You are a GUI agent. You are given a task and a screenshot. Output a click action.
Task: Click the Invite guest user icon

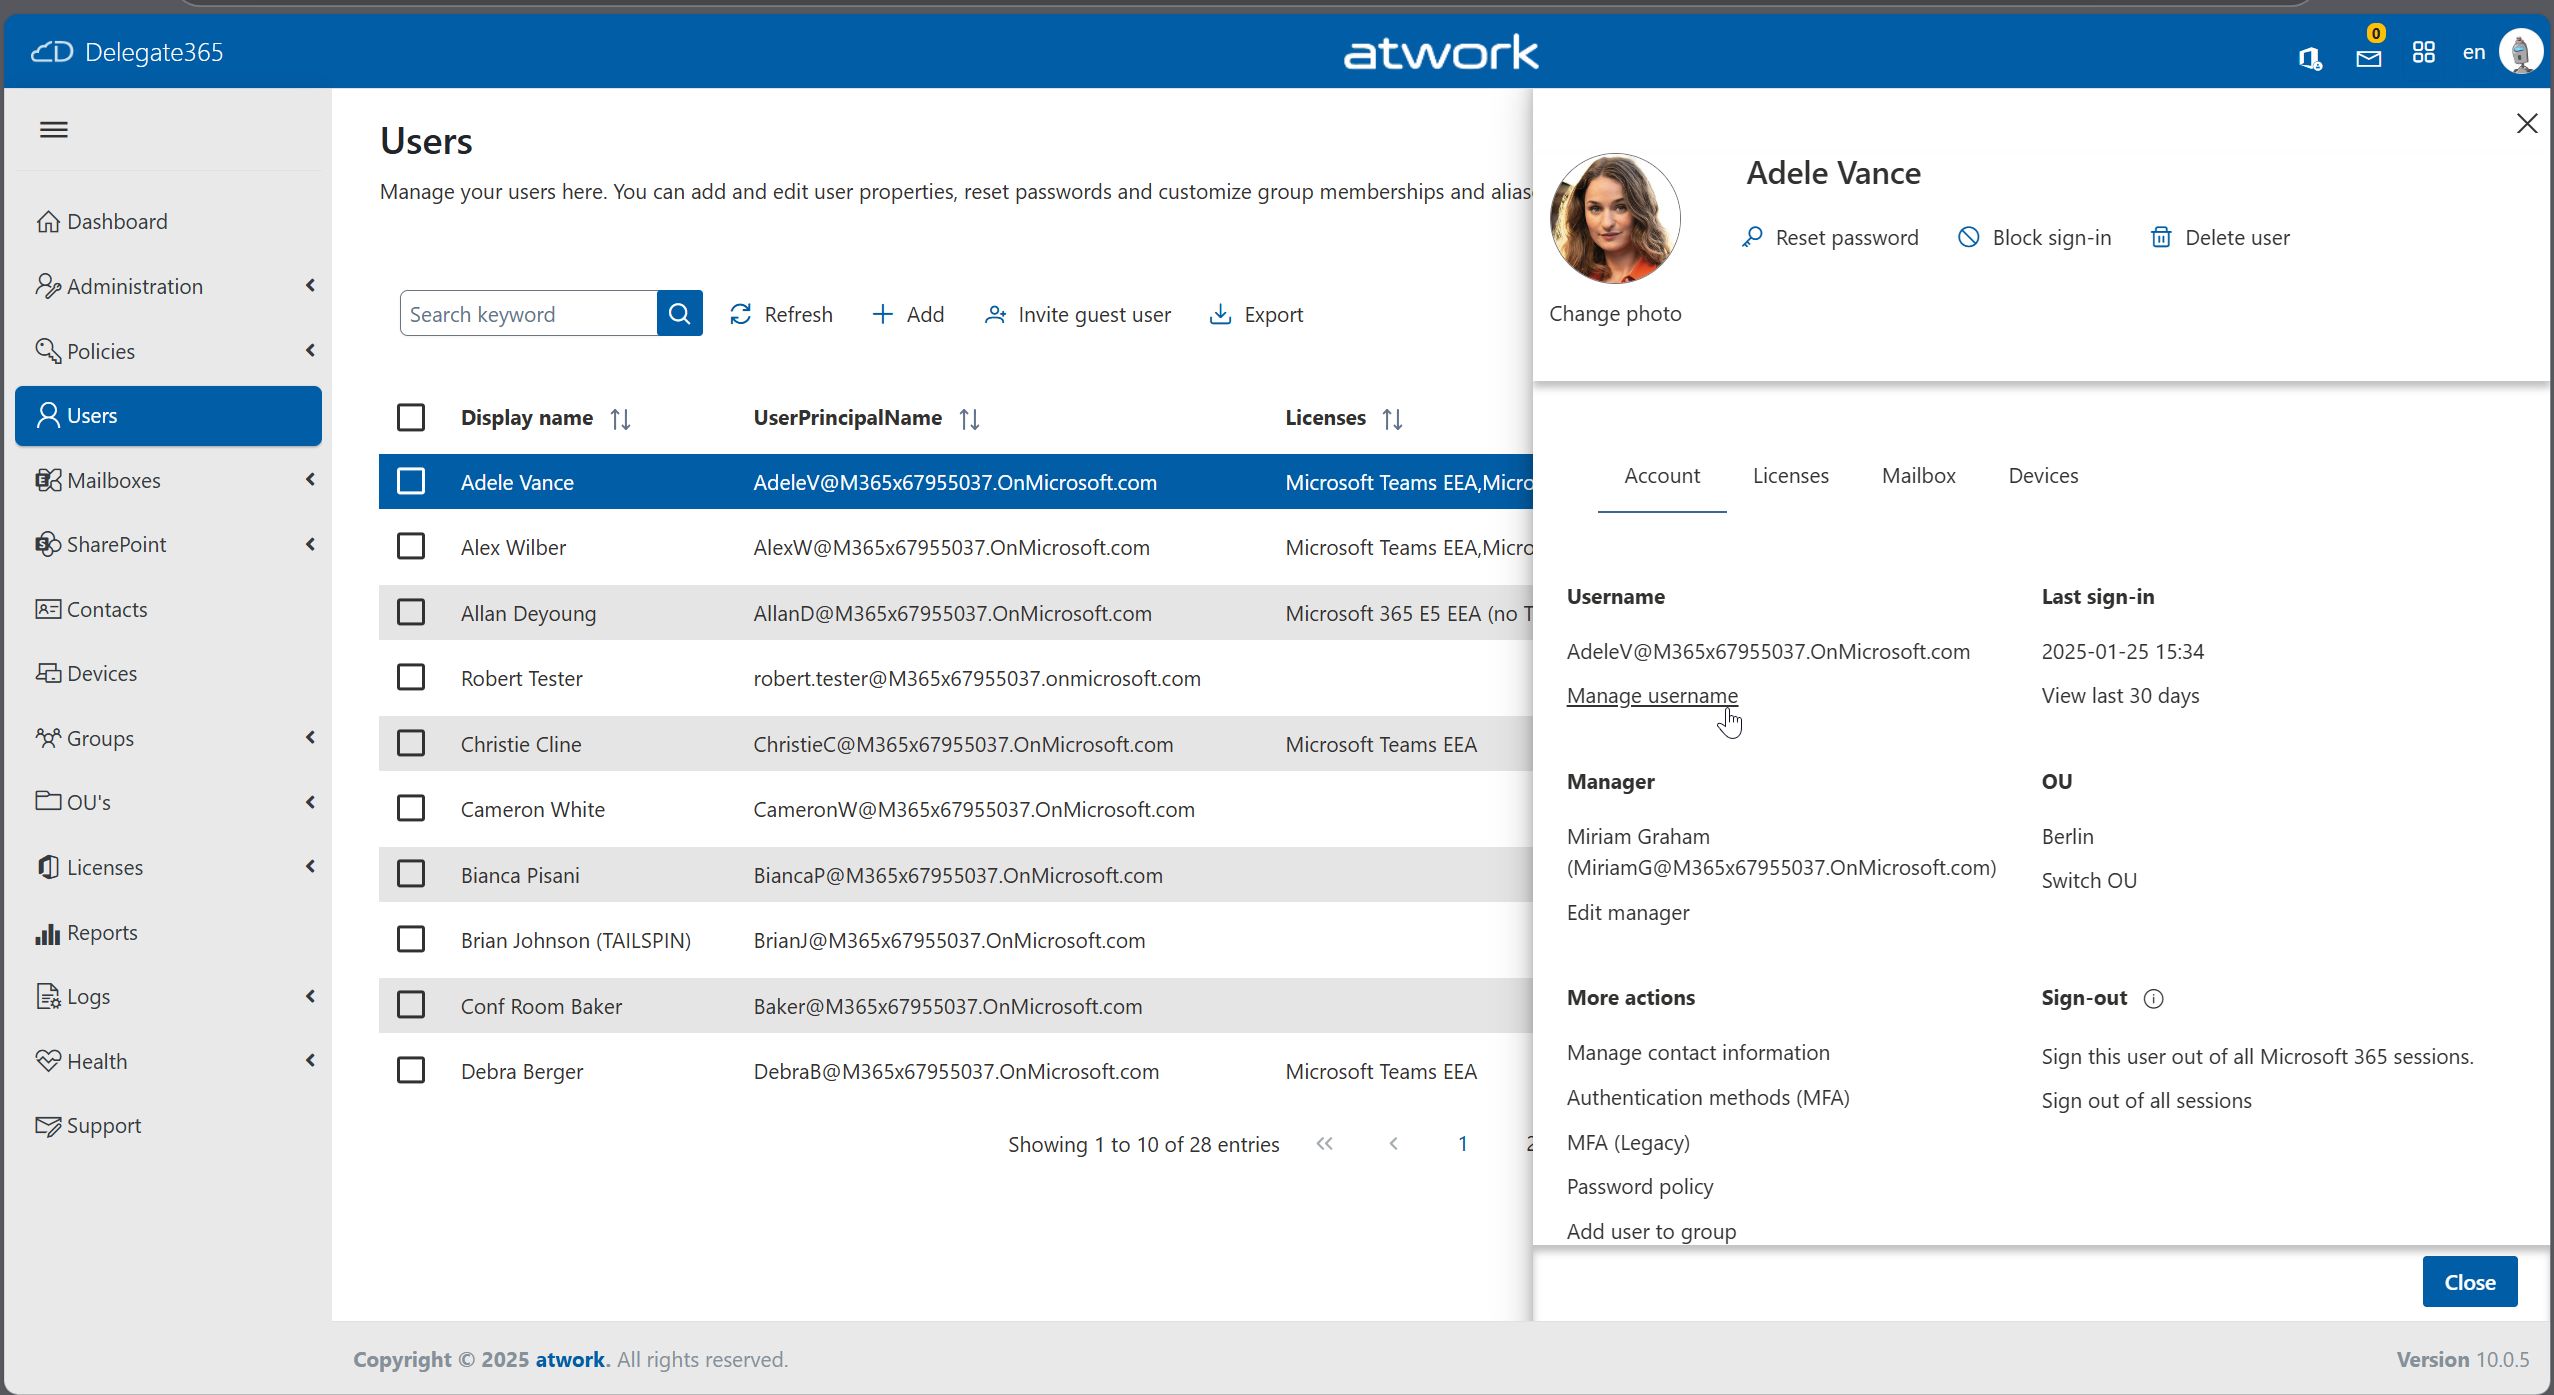coord(995,314)
